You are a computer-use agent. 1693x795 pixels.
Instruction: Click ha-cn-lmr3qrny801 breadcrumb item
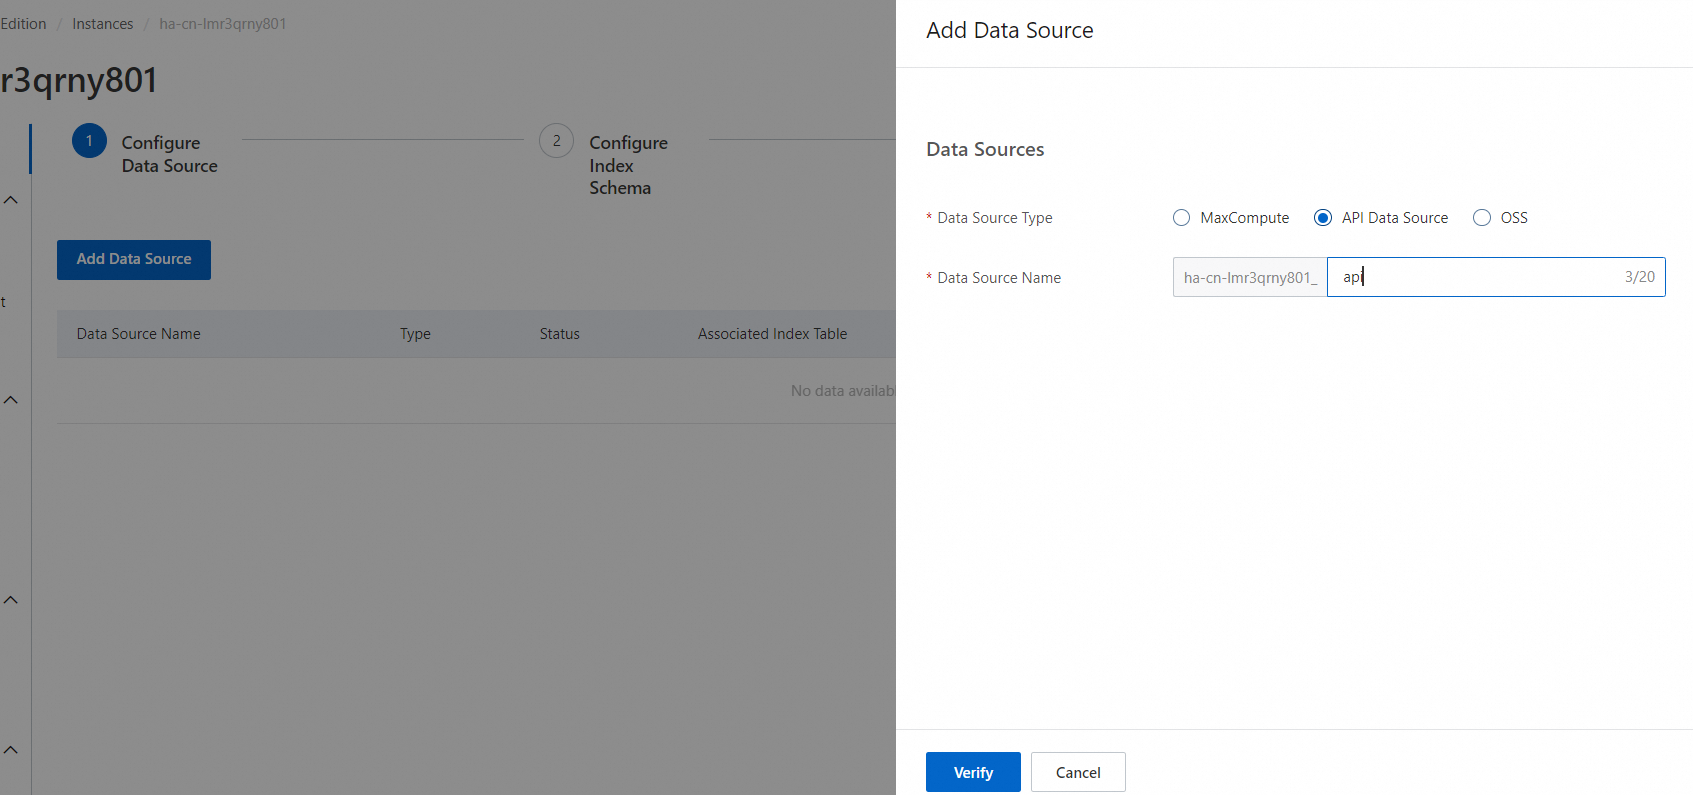222,24
